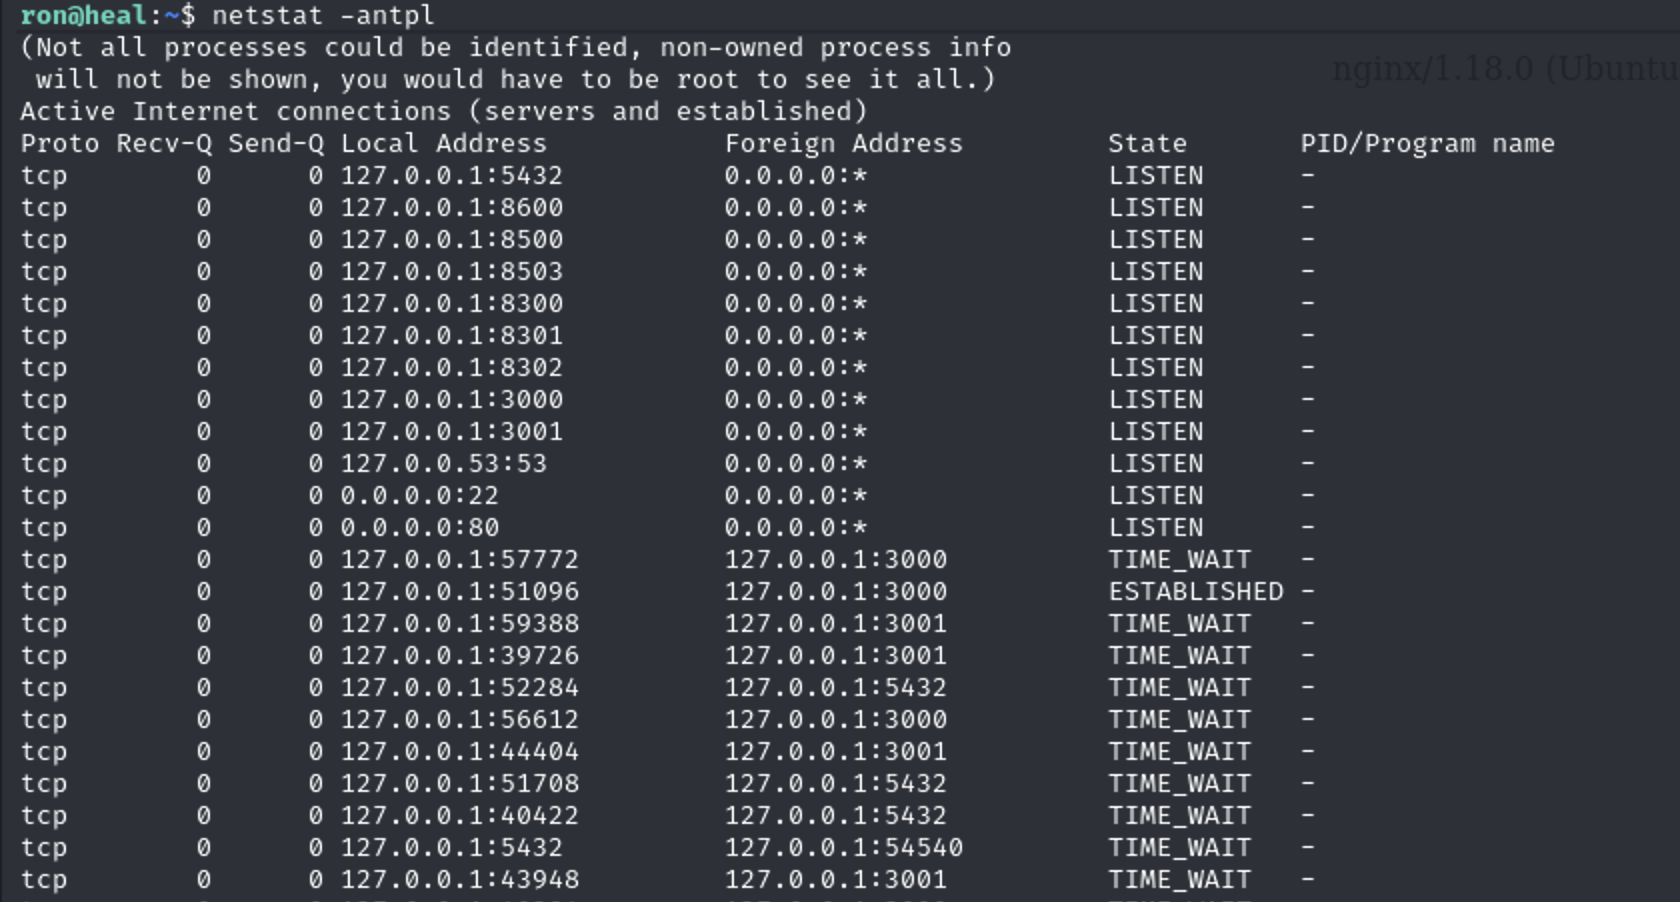Select the 127.0.0.1:8503 address
Image resolution: width=1680 pixels, height=902 pixels.
[452, 272]
